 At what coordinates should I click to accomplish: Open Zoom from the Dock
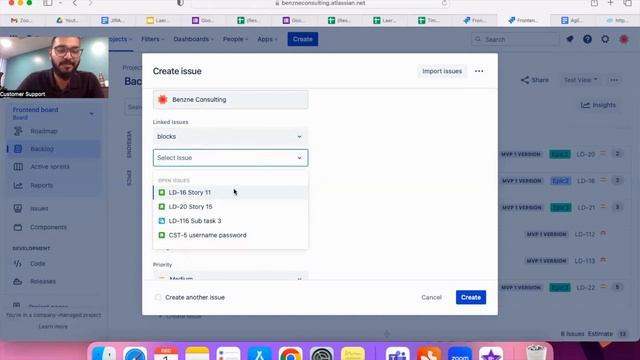pos(460,354)
